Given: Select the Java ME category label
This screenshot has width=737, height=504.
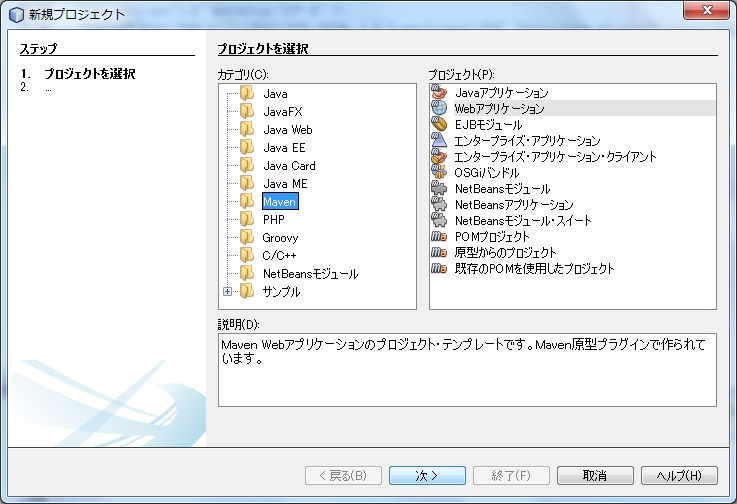Looking at the screenshot, I should point(285,183).
